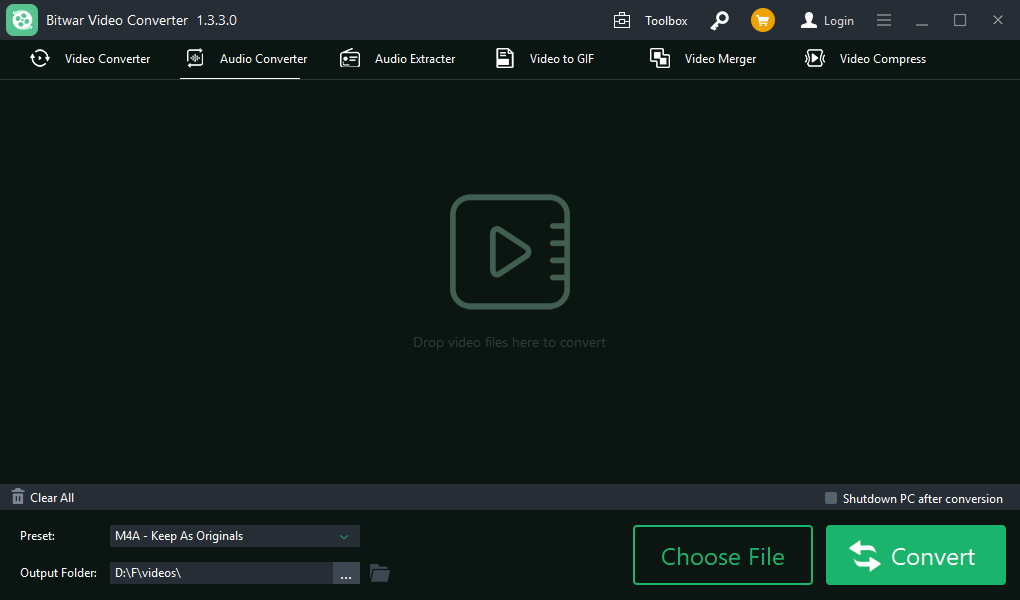
Task: Click the 'Shutdown PC after conversion' label
Action: point(922,499)
